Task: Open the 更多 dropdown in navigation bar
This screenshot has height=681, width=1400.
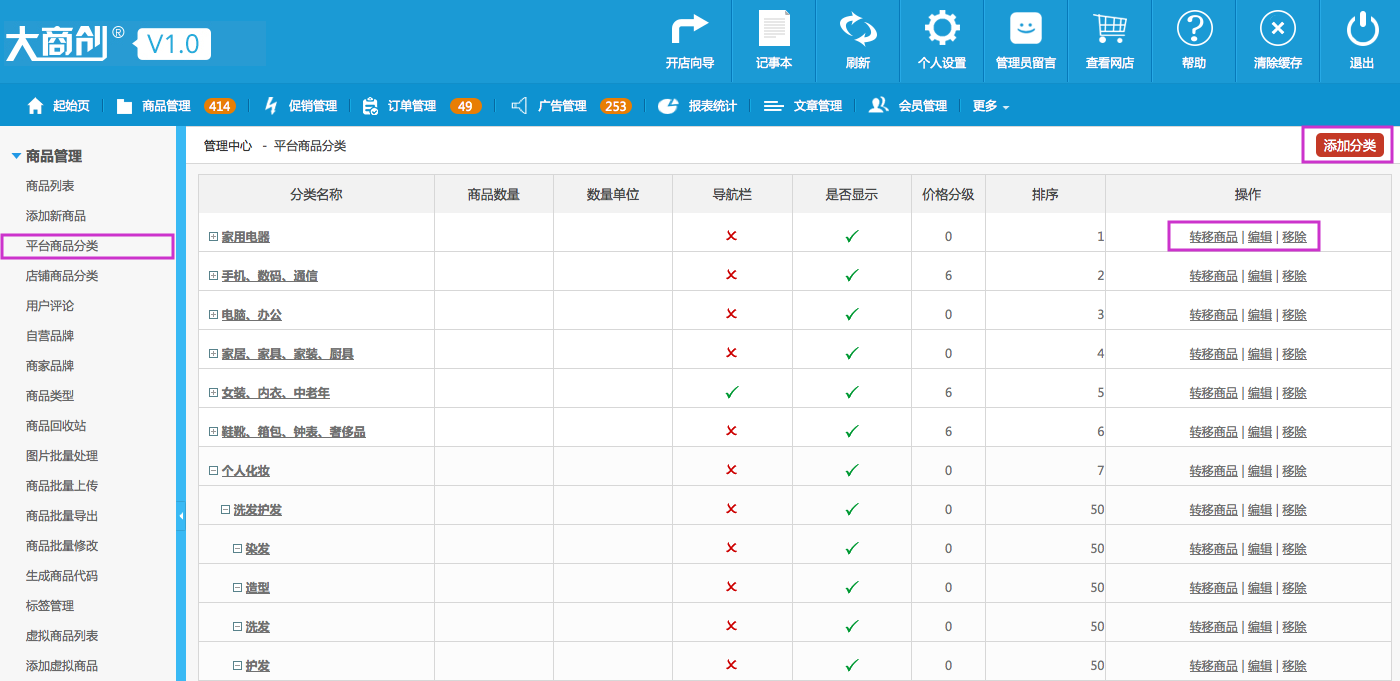Action: [990, 106]
